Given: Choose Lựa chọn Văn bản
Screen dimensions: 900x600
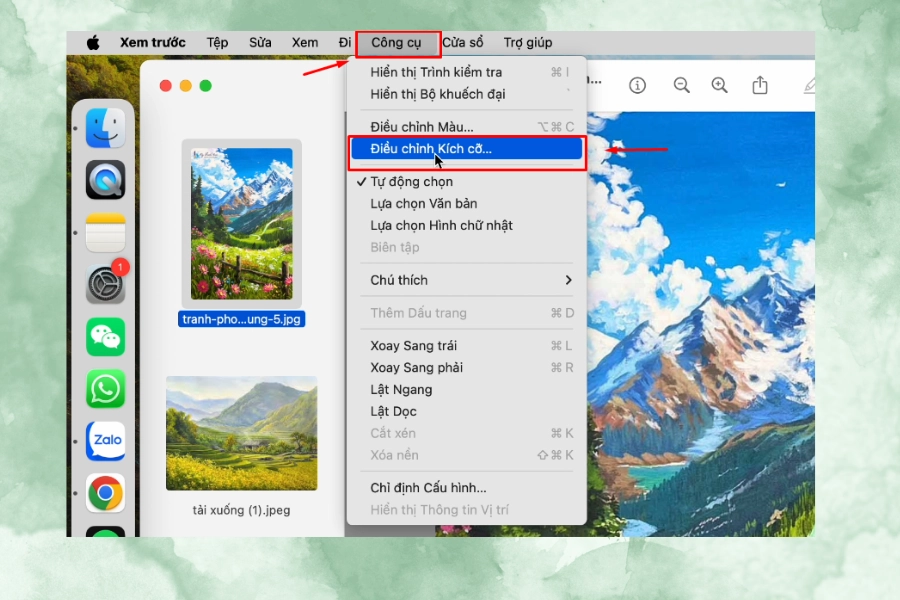Looking at the screenshot, I should pos(467,203).
